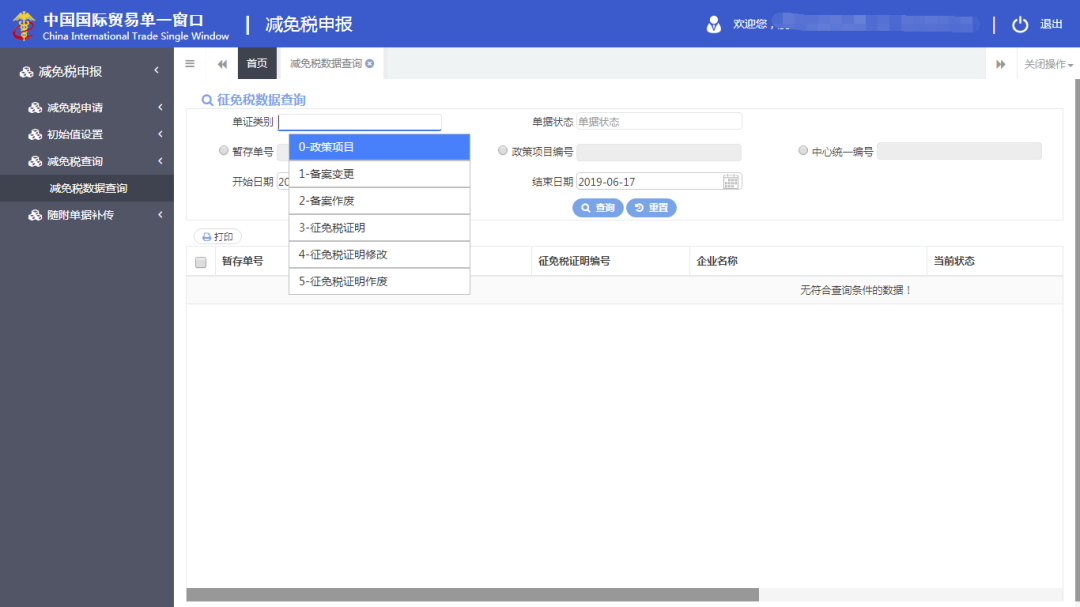
Task: Expand the 初始值设置 sidebar section
Action: 87,133
